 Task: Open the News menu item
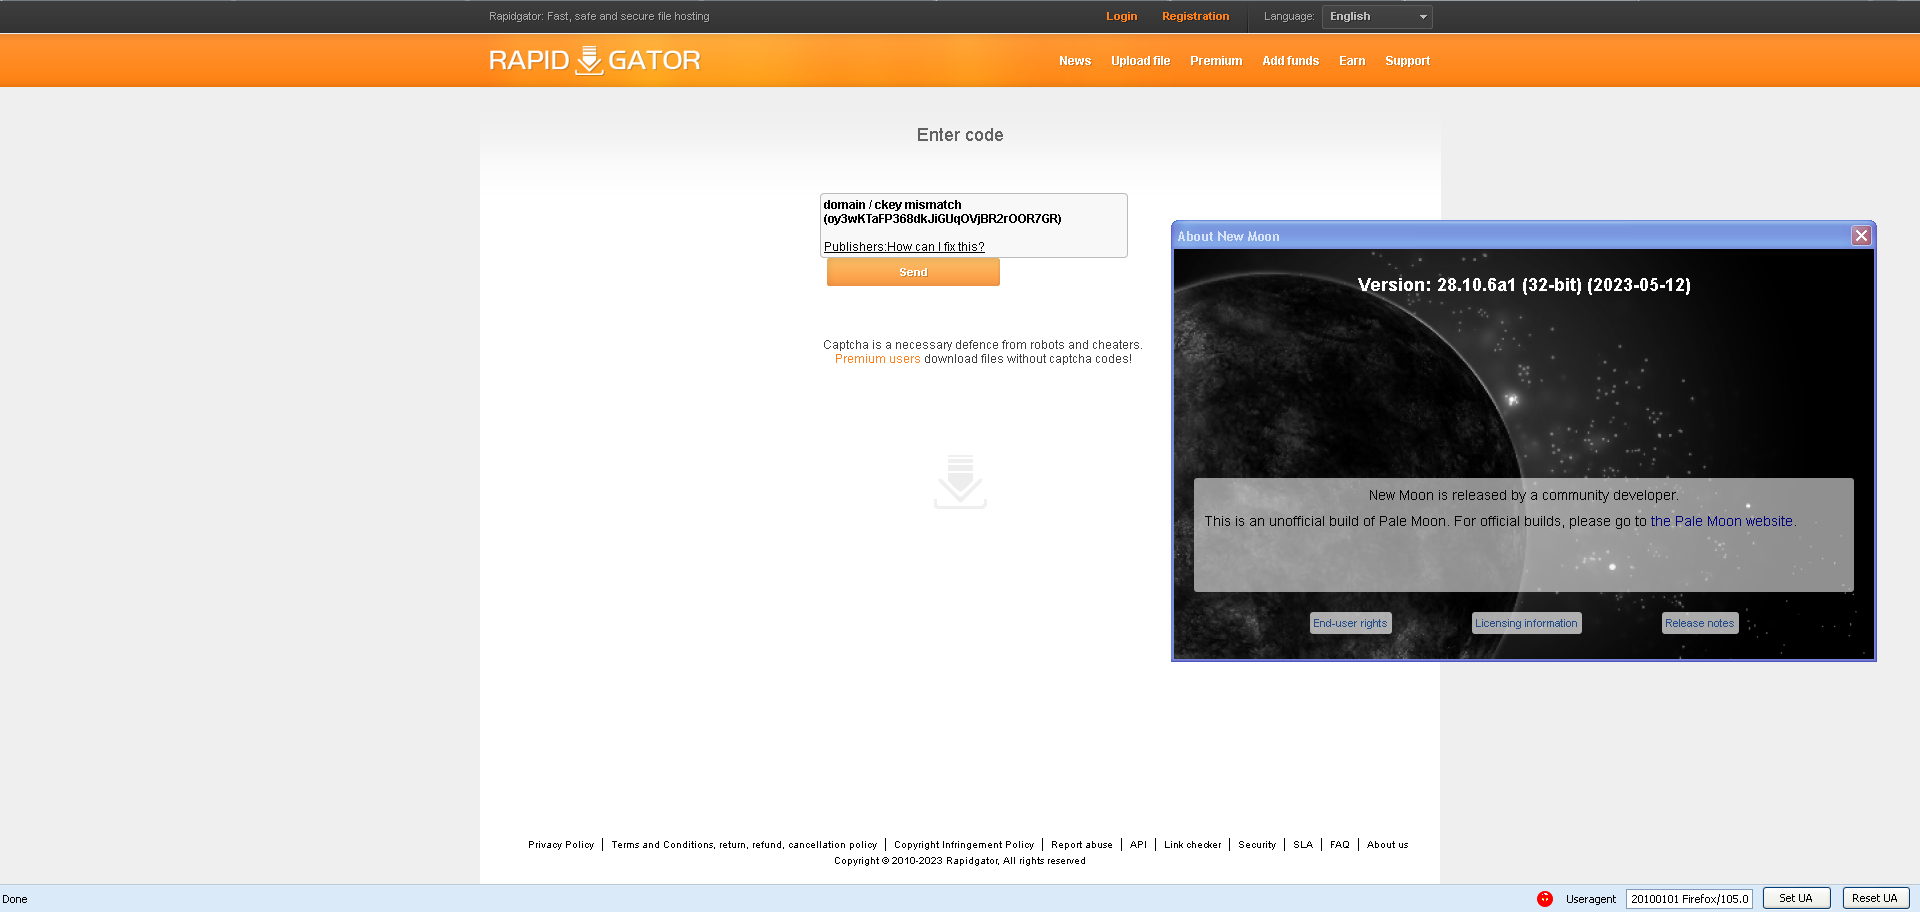point(1075,61)
